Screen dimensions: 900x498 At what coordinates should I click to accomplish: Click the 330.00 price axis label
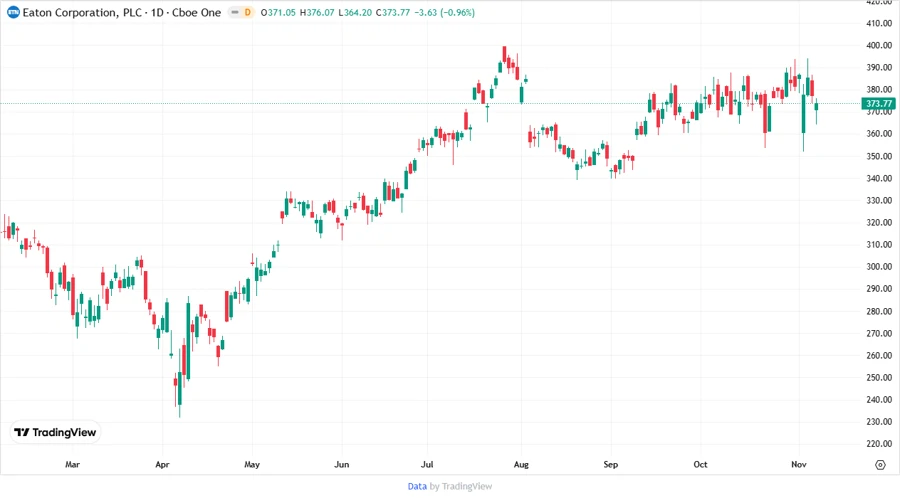[879, 200]
